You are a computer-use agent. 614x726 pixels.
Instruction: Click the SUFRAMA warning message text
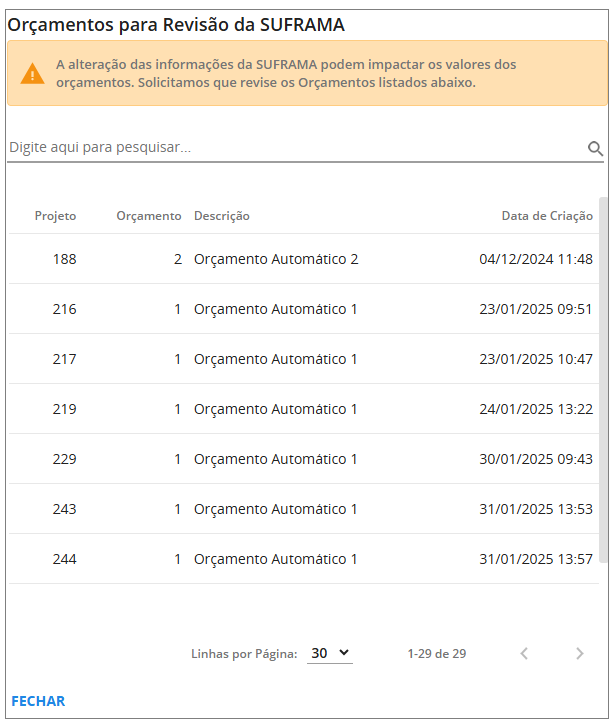(286, 73)
